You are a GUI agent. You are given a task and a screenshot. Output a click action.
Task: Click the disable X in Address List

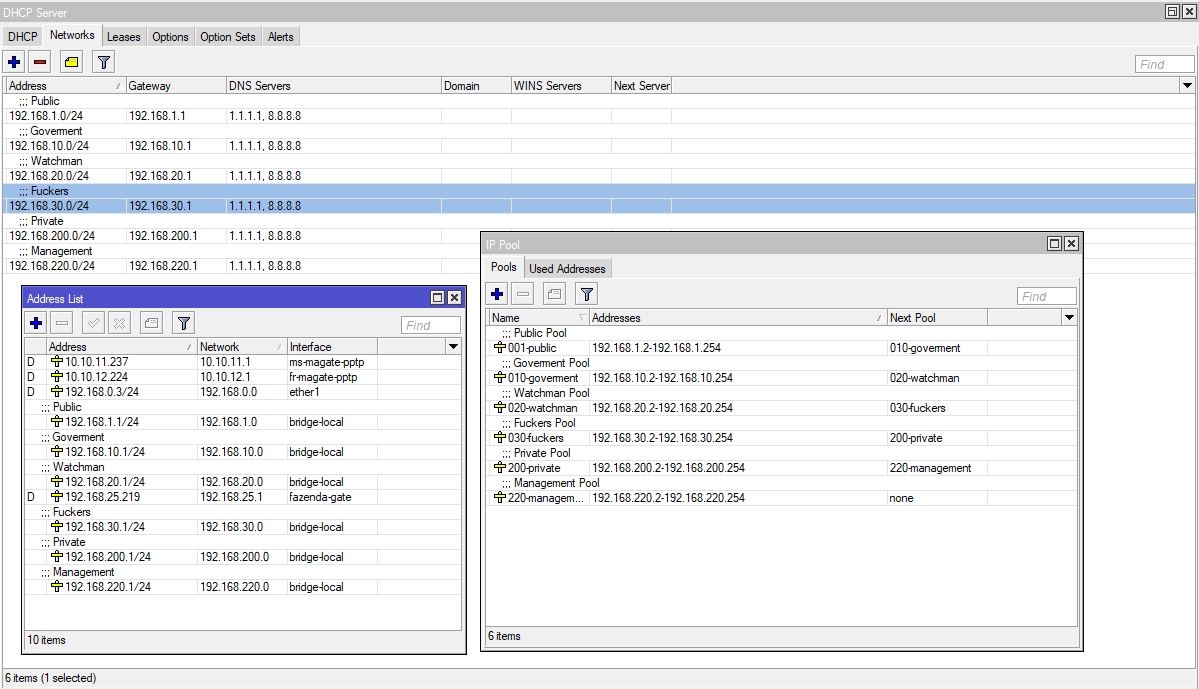(x=119, y=323)
